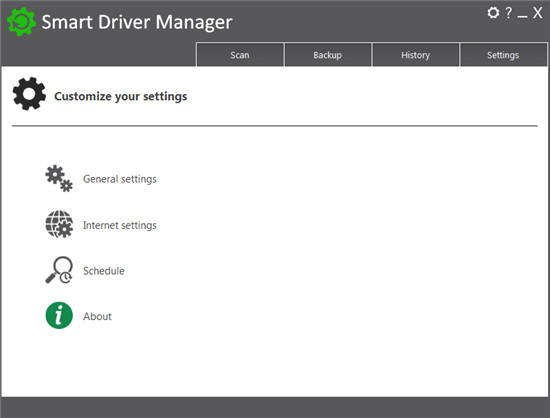Switch to the Backup tab
The width and height of the screenshot is (550, 418).
(328, 55)
